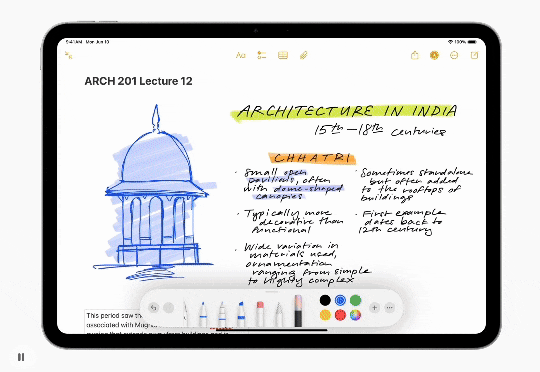Collapse the note from full screen

(x=69, y=55)
